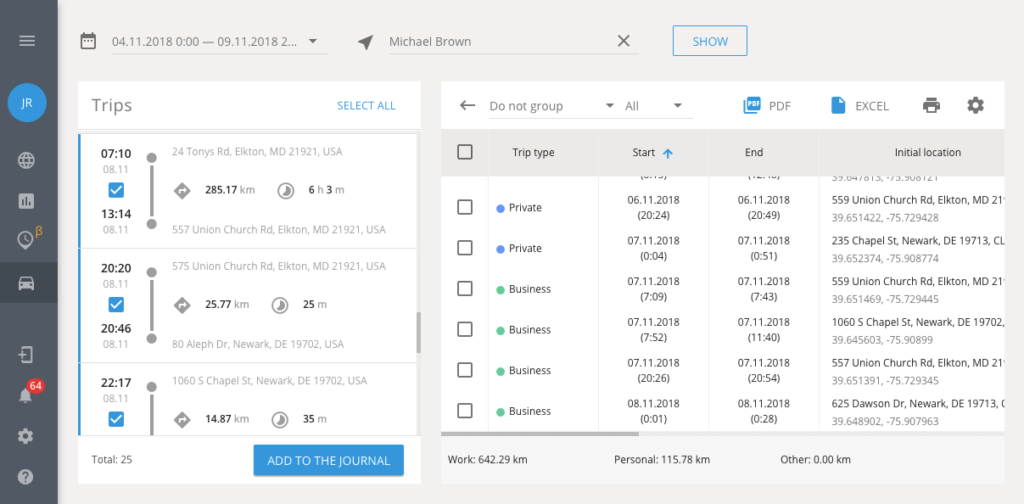
Task: Uncheck the 07:10 trip checkbox
Action: (x=116, y=190)
